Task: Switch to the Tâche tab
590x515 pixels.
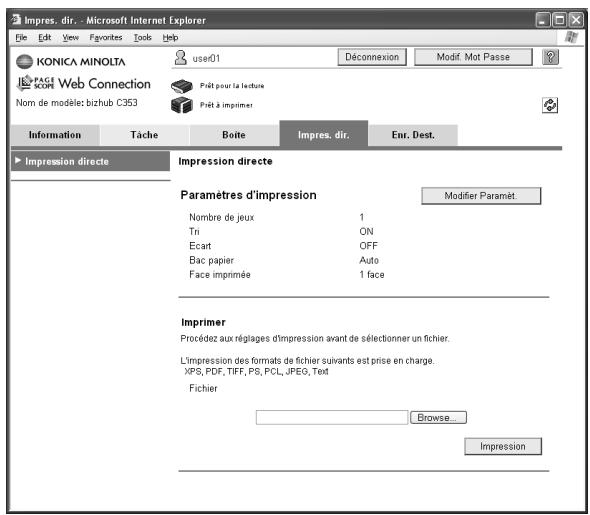Action: pyautogui.click(x=144, y=135)
